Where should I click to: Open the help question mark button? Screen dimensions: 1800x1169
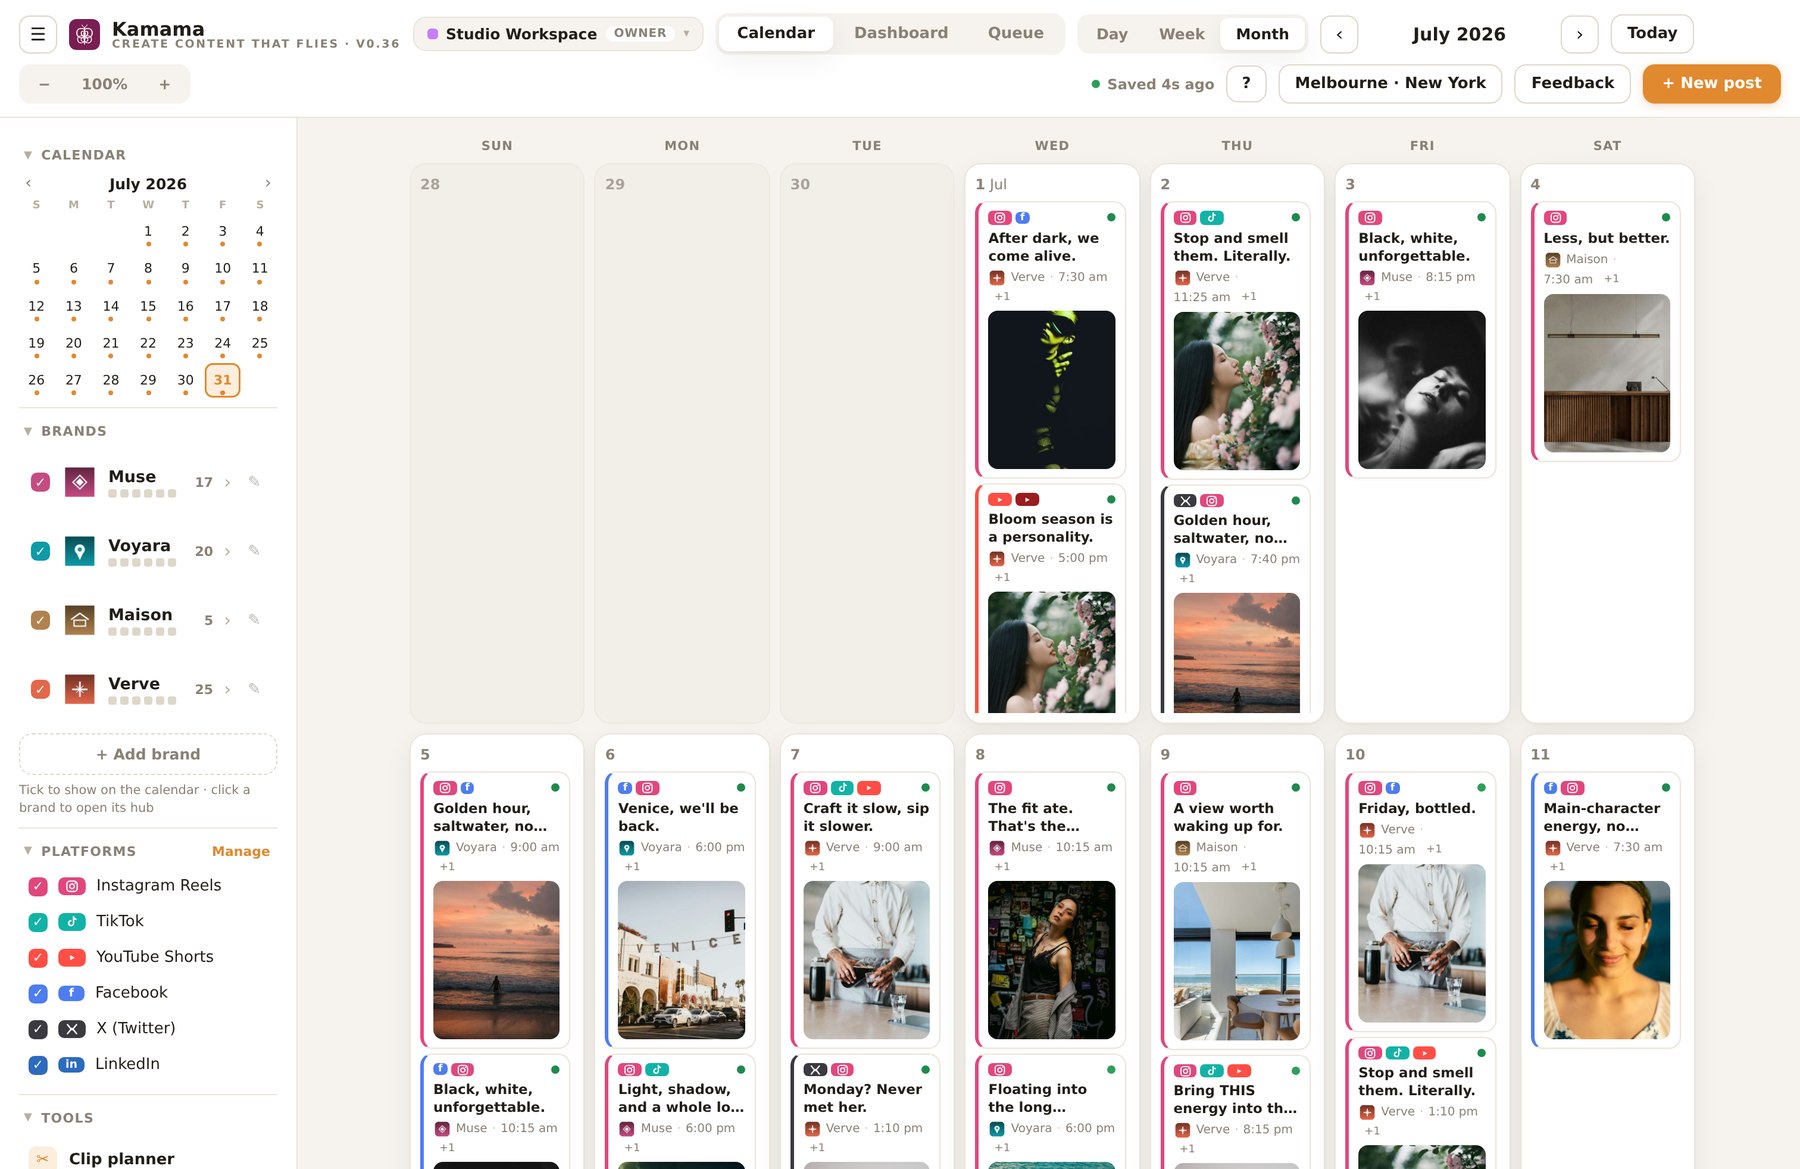[x=1246, y=83]
